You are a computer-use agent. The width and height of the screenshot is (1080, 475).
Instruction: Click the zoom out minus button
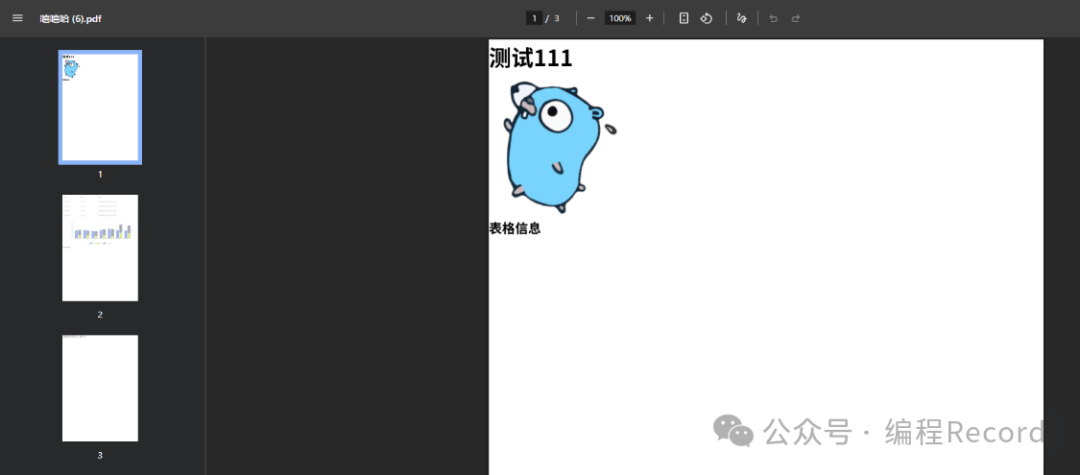tap(591, 18)
